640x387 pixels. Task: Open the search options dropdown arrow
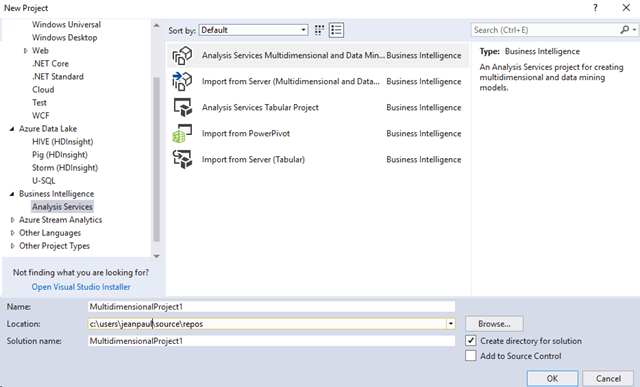click(634, 30)
